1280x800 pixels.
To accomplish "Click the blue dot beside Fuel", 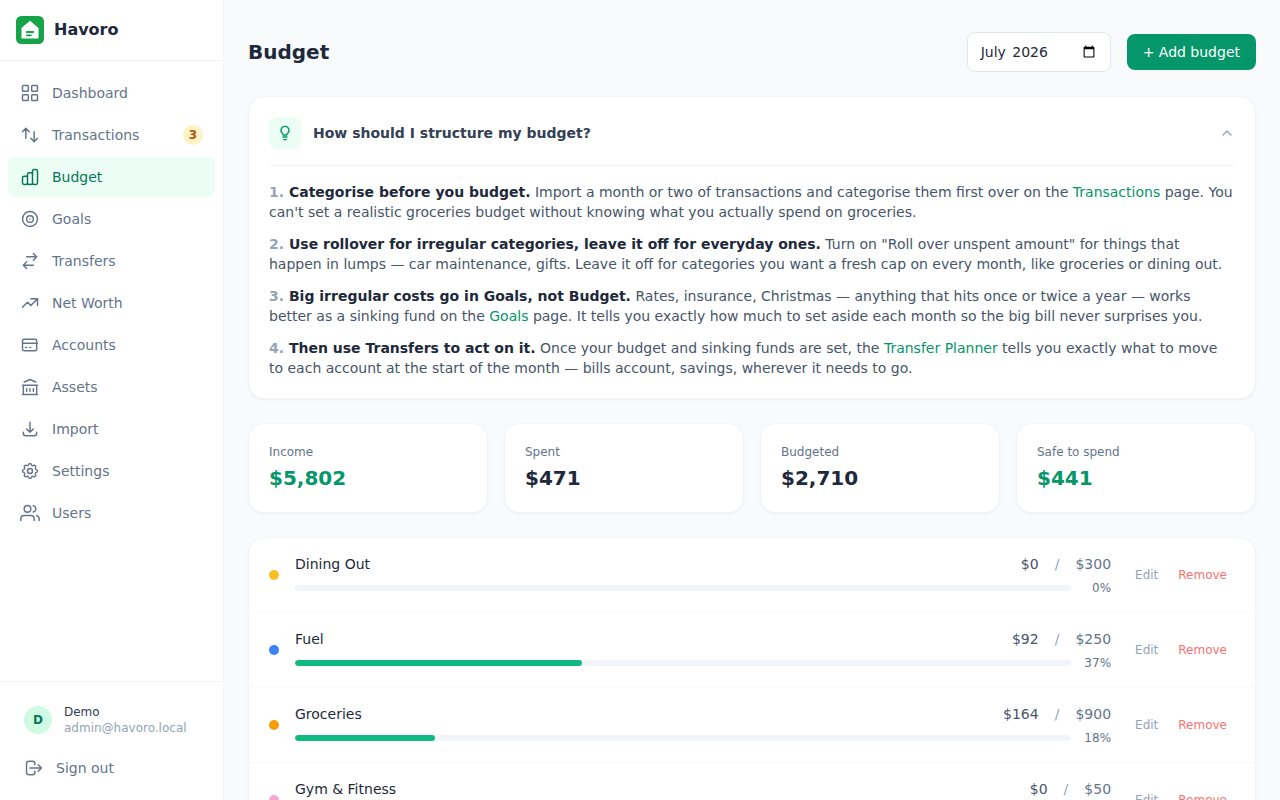I will [274, 650].
